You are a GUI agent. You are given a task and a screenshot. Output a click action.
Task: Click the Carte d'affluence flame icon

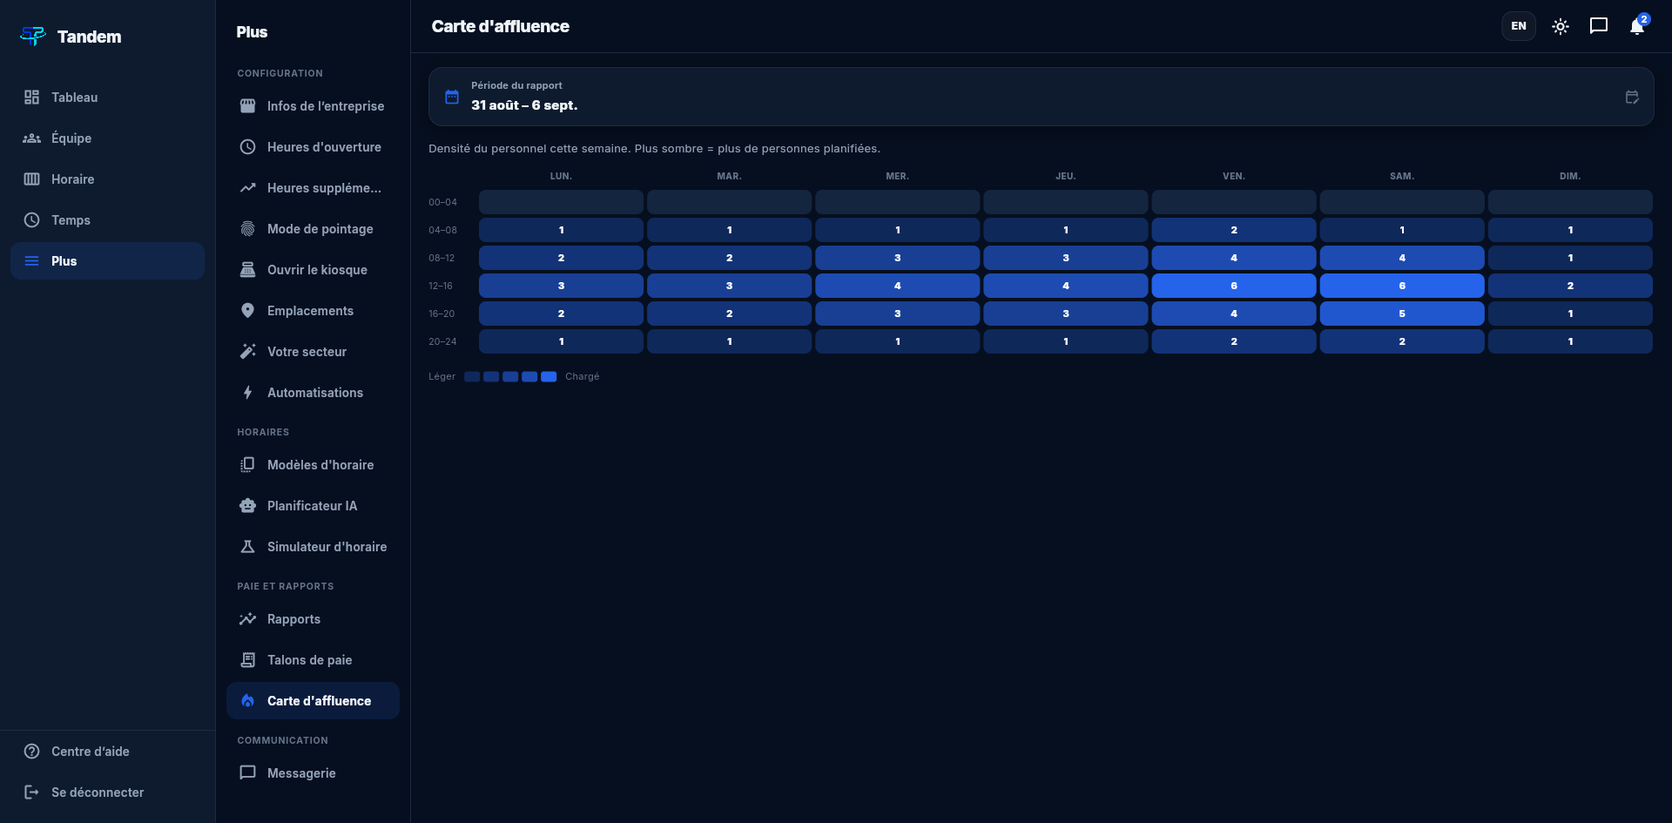(x=248, y=701)
